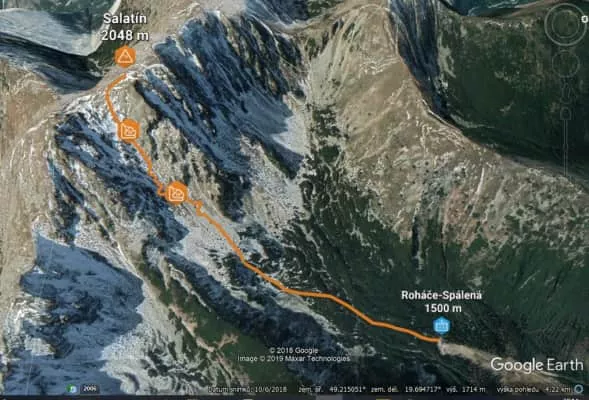Click the zoom-in button above zoom slider

click(565, 113)
